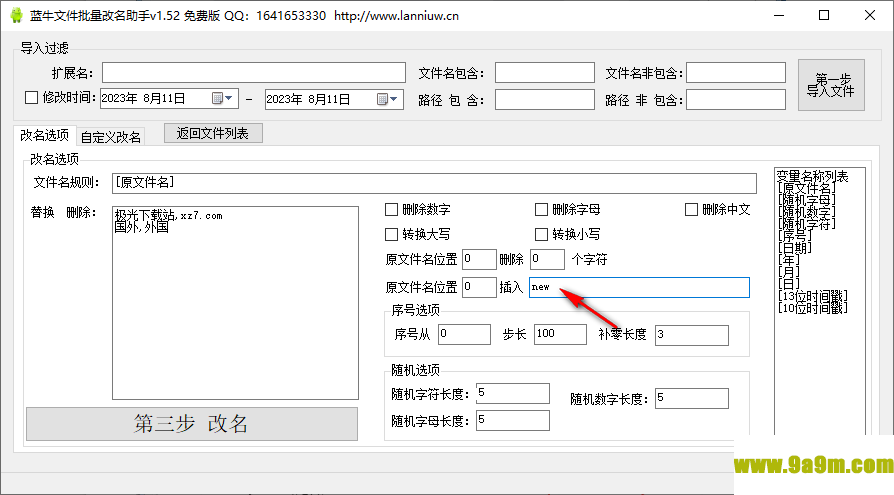Image resolution: width=894 pixels, height=495 pixels.
Task: Select [13位时间戳] in variable name list
Action: point(812,296)
